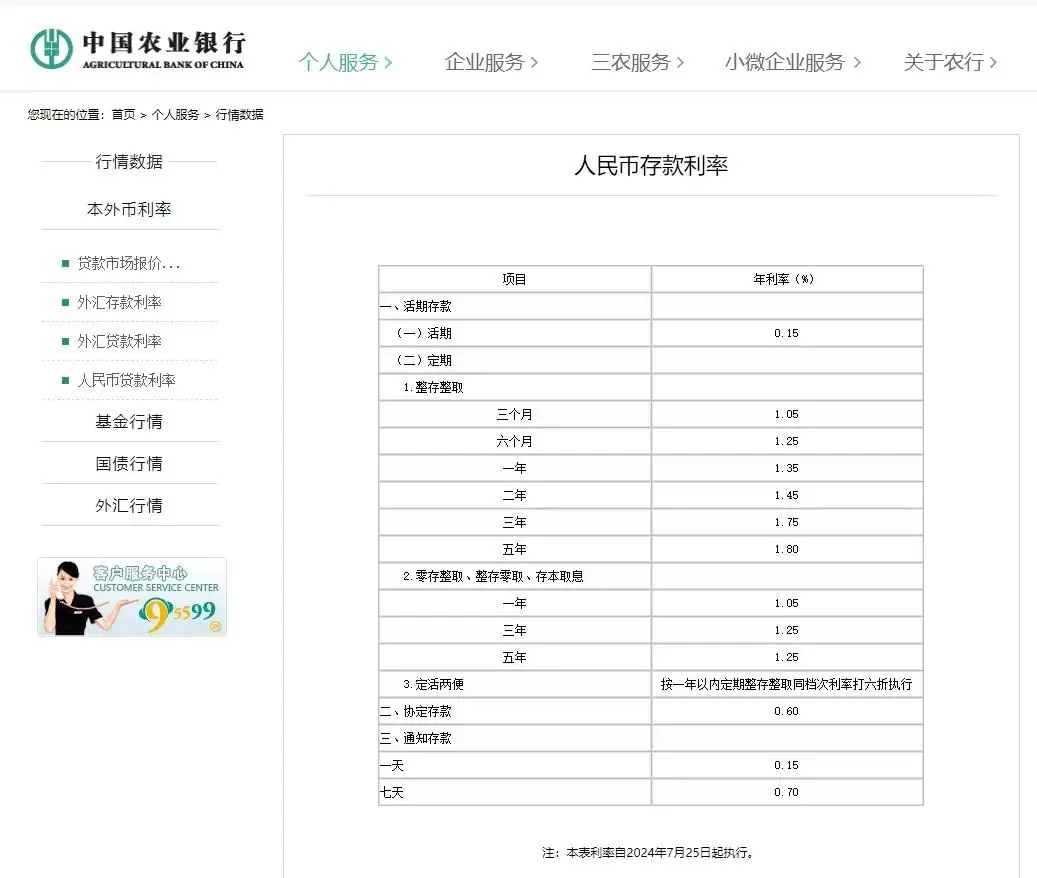Screen dimensions: 1037x878
Task: Select 基金行情 in the sidebar
Action: tap(131, 421)
